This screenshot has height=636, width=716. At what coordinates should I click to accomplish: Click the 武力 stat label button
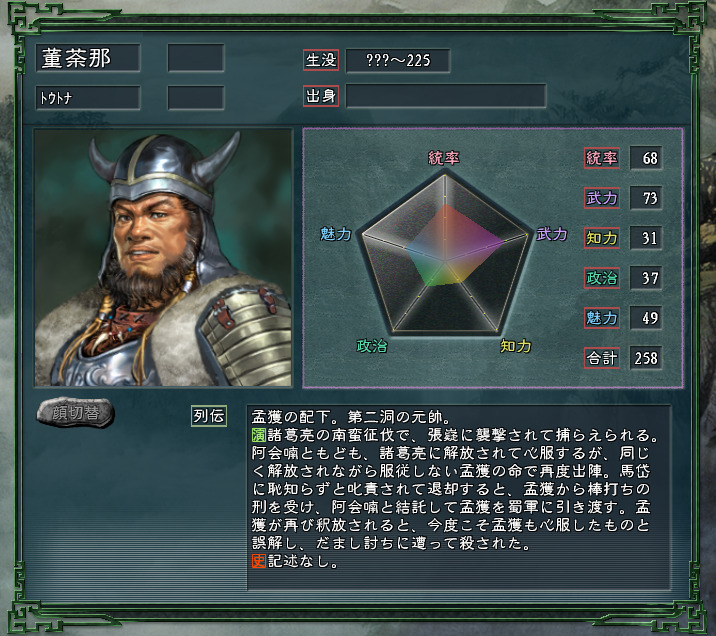[x=602, y=198]
